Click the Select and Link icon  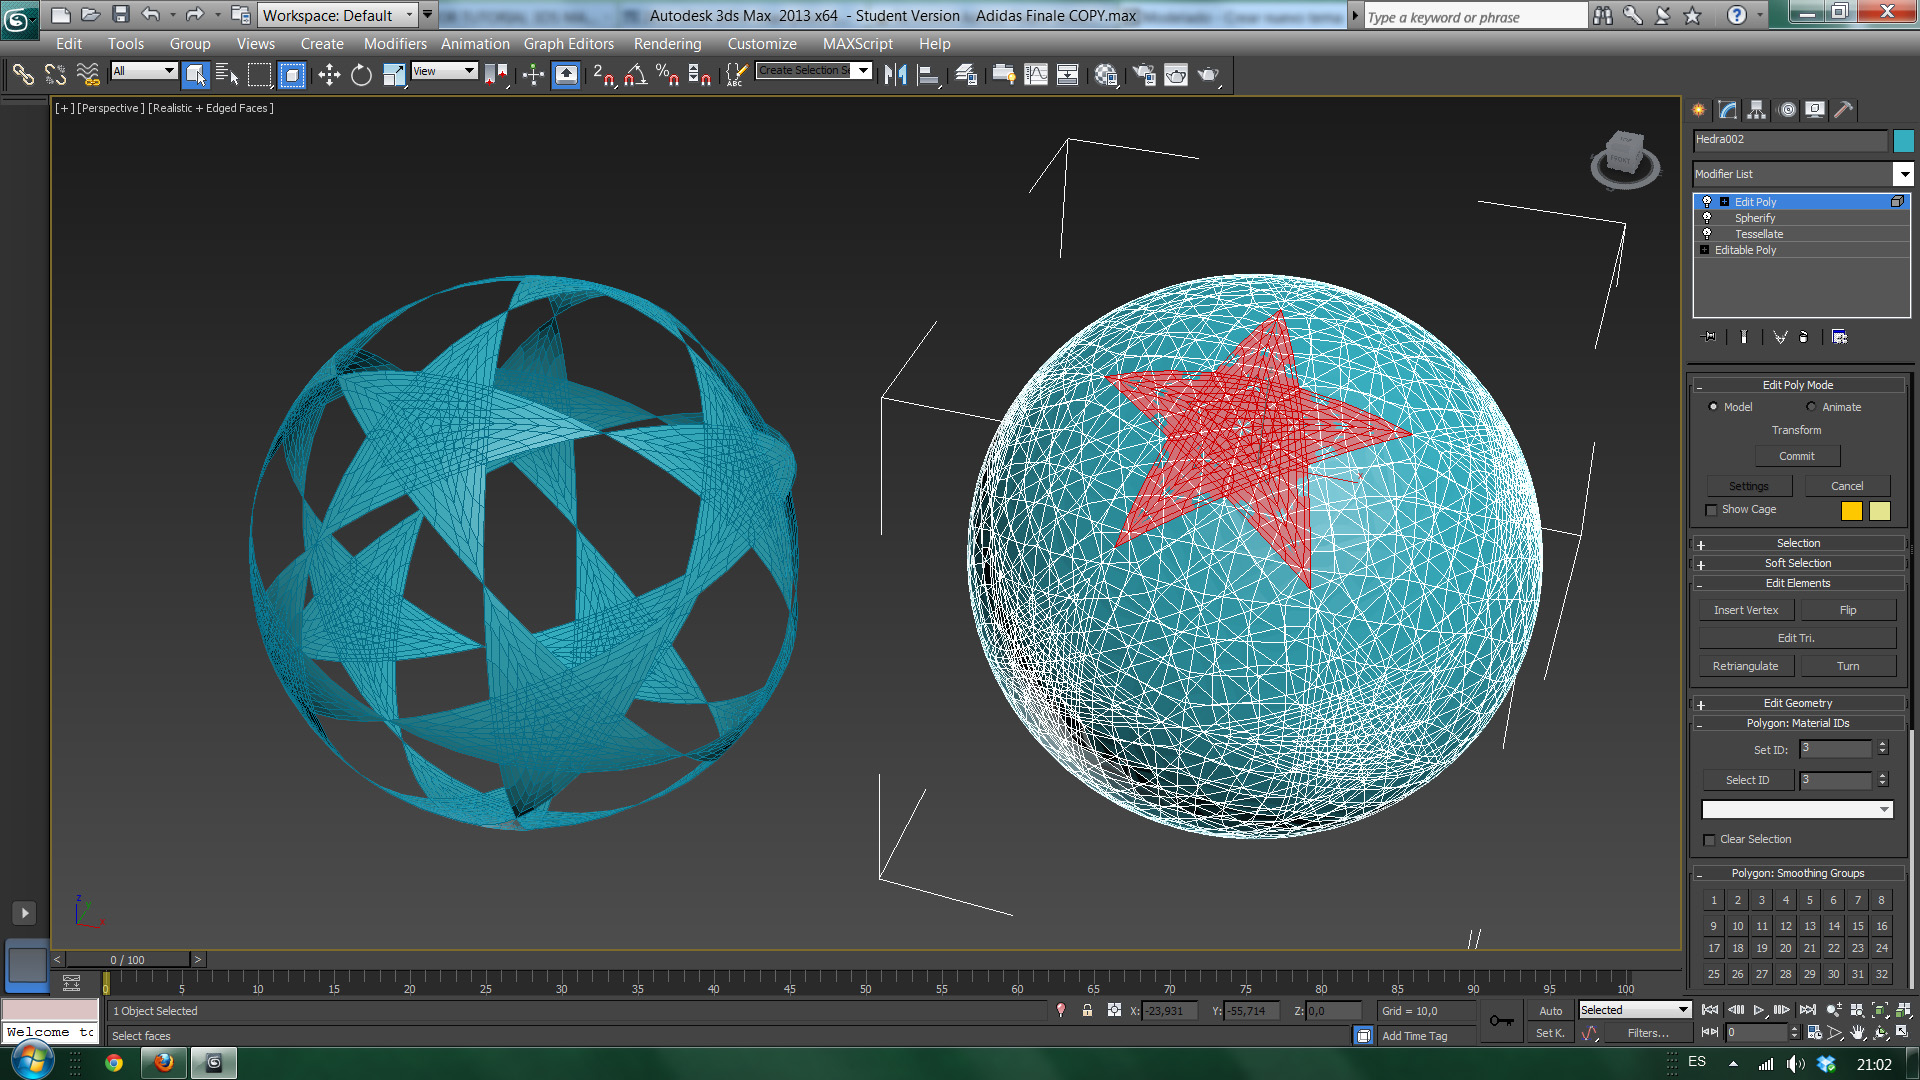[x=22, y=75]
